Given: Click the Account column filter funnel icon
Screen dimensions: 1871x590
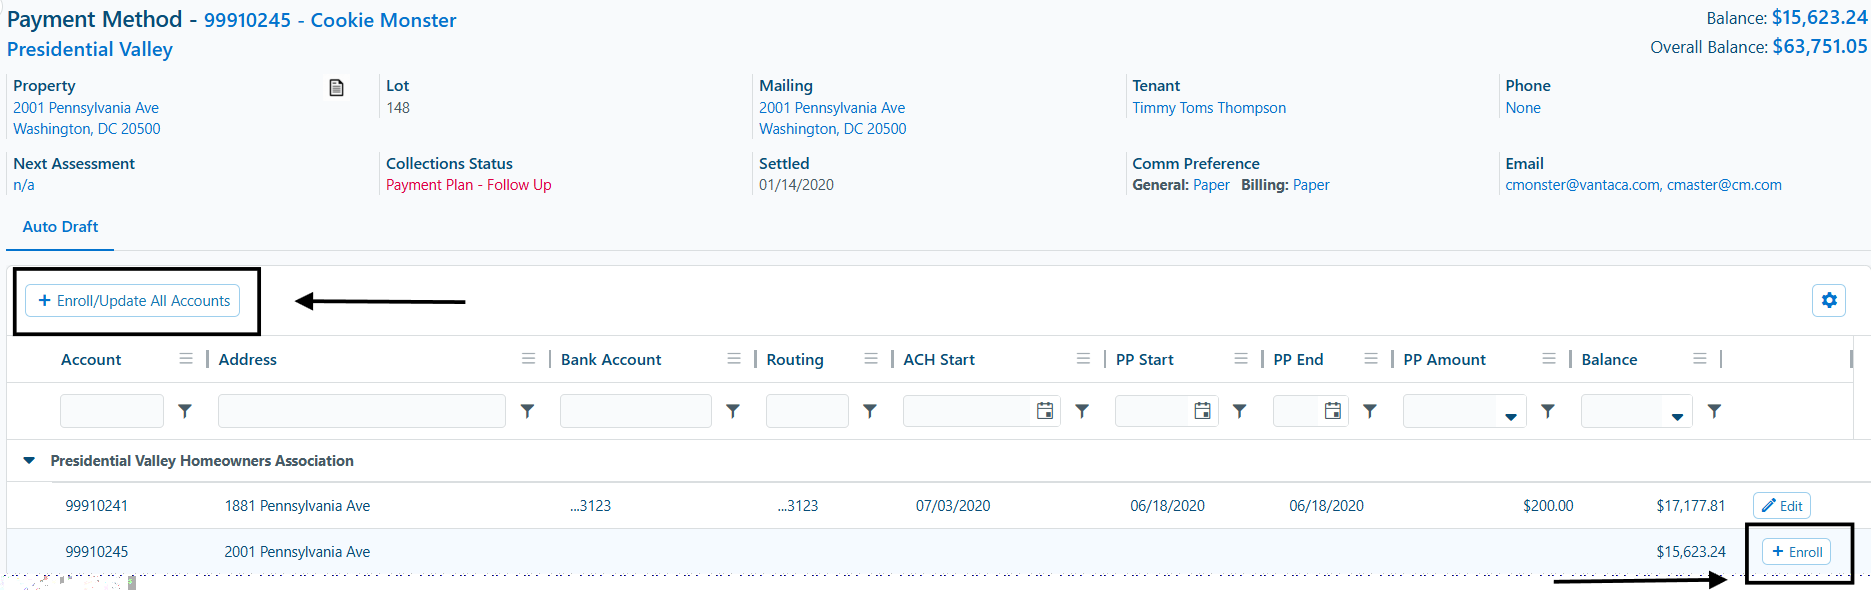Looking at the screenshot, I should (185, 411).
